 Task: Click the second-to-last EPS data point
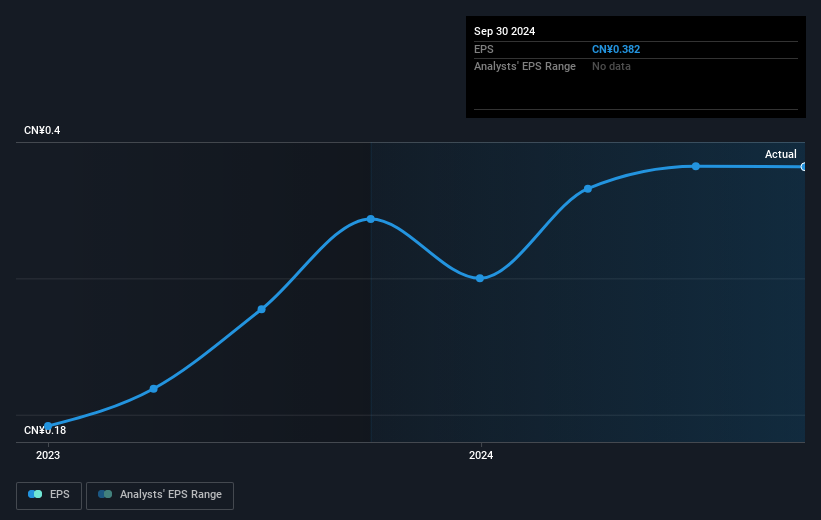coord(695,166)
